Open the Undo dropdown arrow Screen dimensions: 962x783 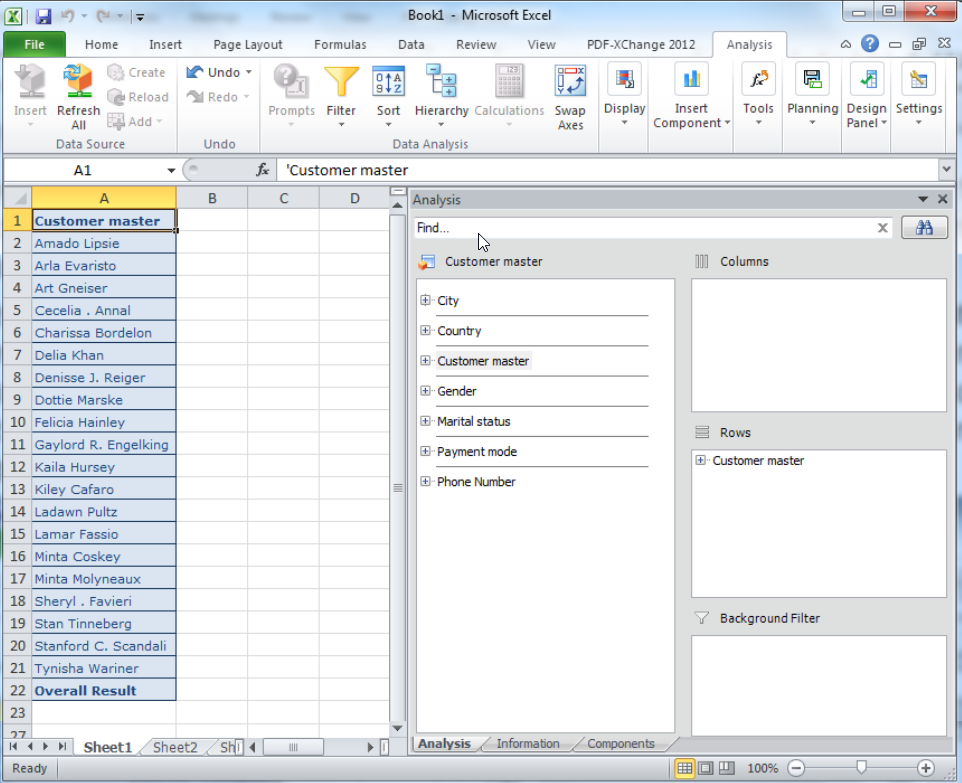coord(249,72)
